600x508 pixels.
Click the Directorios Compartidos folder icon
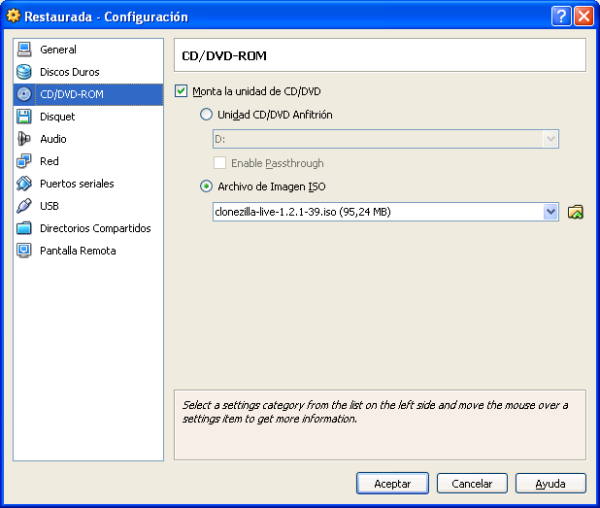(x=24, y=228)
